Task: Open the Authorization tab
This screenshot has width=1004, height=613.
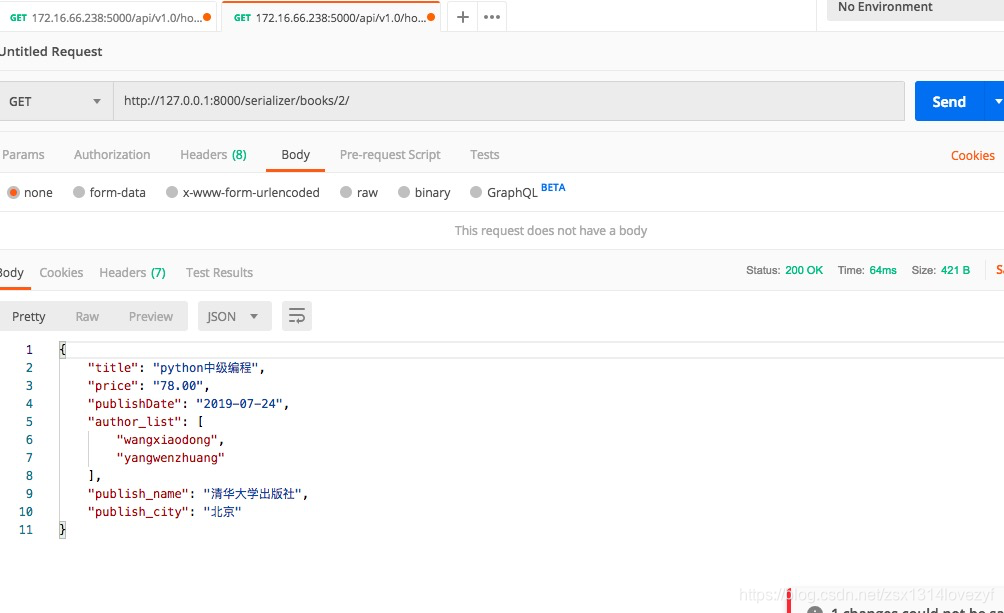Action: (x=112, y=154)
